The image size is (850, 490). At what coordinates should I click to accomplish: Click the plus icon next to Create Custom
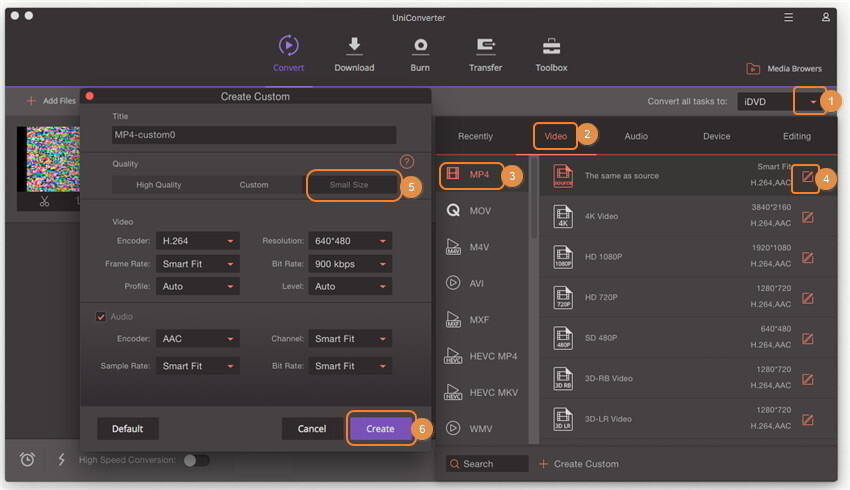tap(543, 464)
